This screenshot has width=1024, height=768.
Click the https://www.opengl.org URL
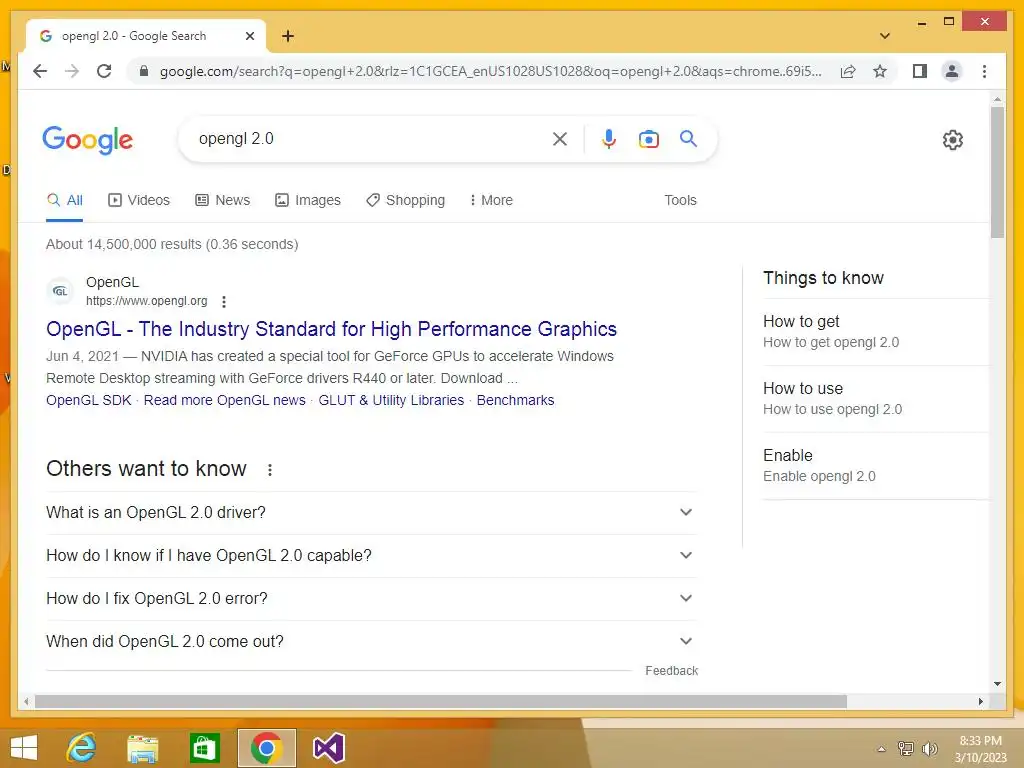coord(147,301)
